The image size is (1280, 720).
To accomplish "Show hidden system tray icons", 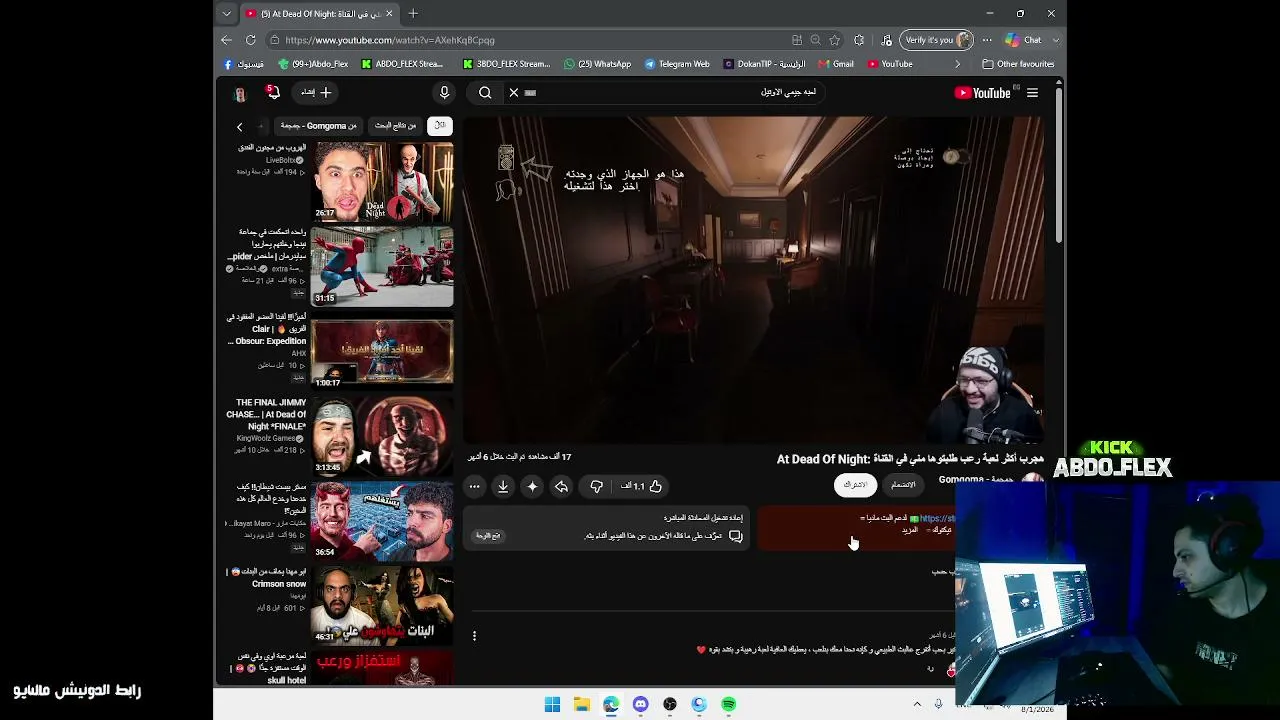I will [917, 704].
